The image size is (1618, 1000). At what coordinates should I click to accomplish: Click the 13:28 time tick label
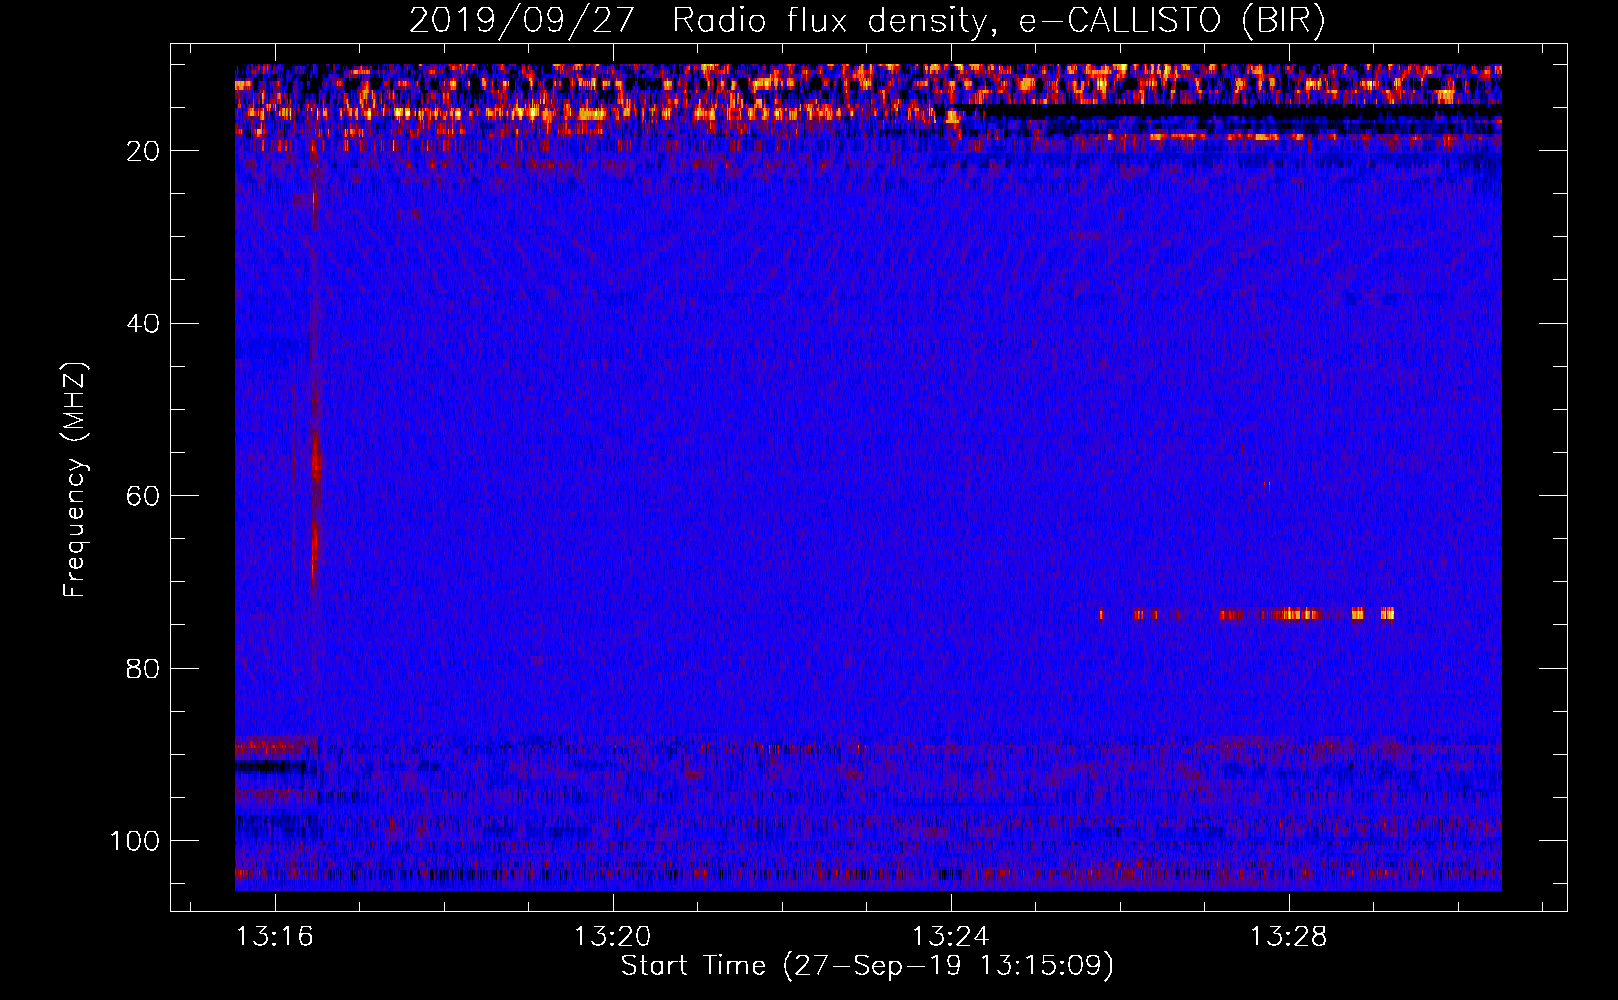coord(1288,937)
